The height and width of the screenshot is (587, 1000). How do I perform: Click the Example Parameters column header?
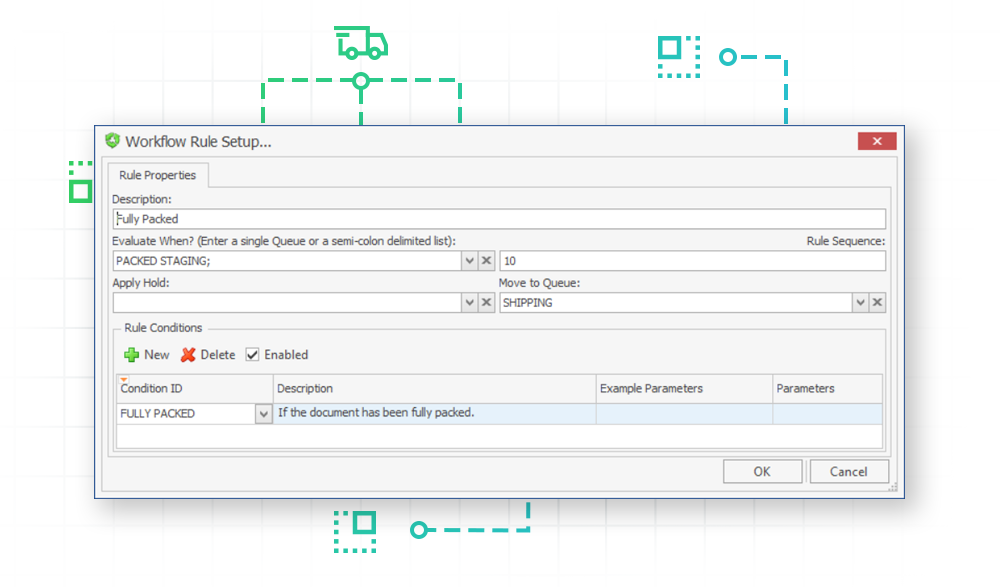[684, 389]
